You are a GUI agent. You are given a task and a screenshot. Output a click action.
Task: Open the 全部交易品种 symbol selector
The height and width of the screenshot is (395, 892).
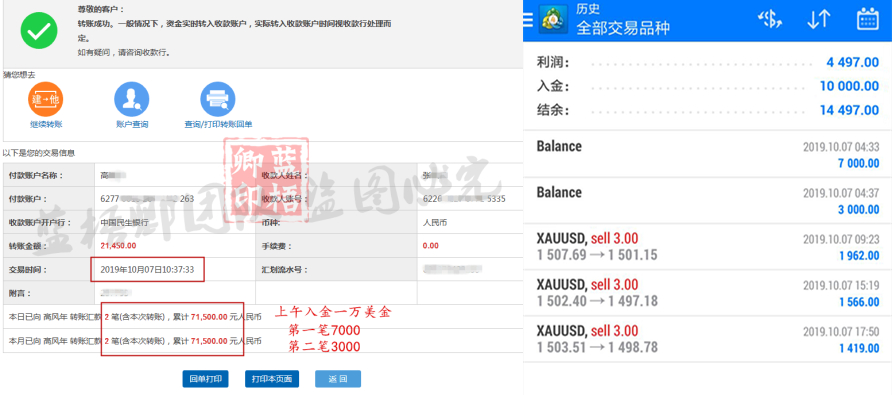coord(623,28)
